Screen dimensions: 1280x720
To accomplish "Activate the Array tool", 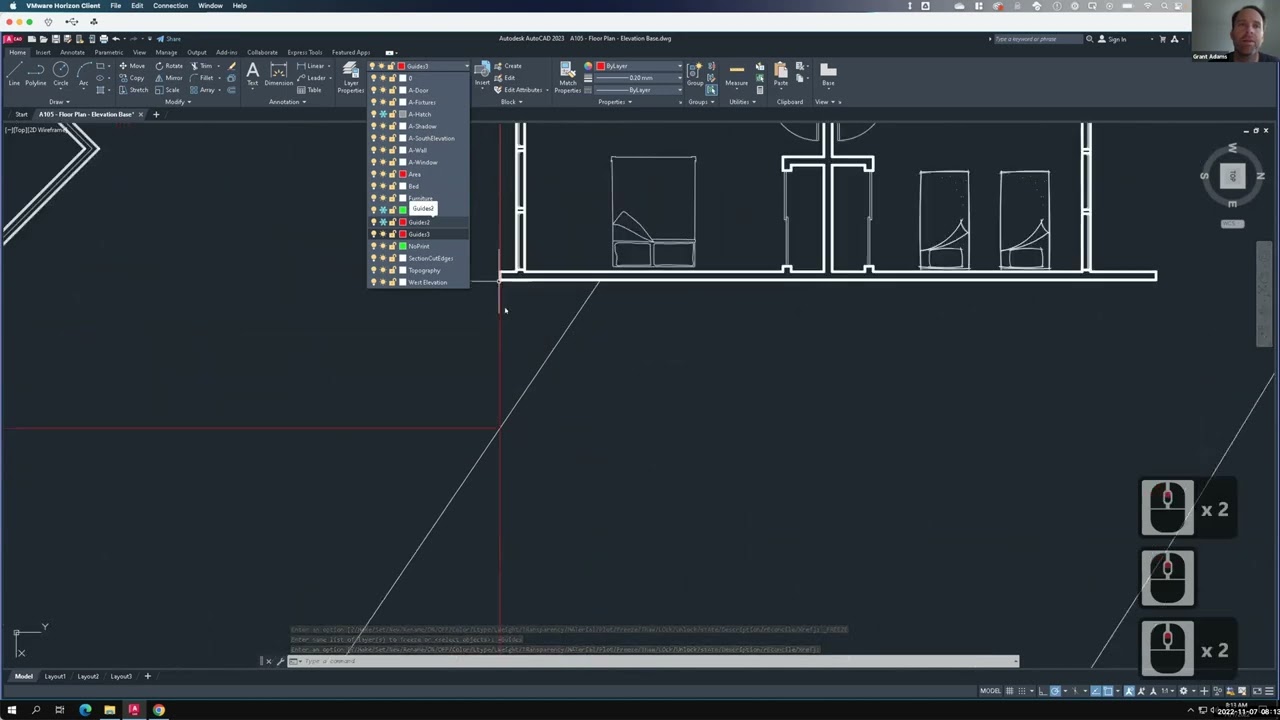I will pyautogui.click(x=203, y=90).
